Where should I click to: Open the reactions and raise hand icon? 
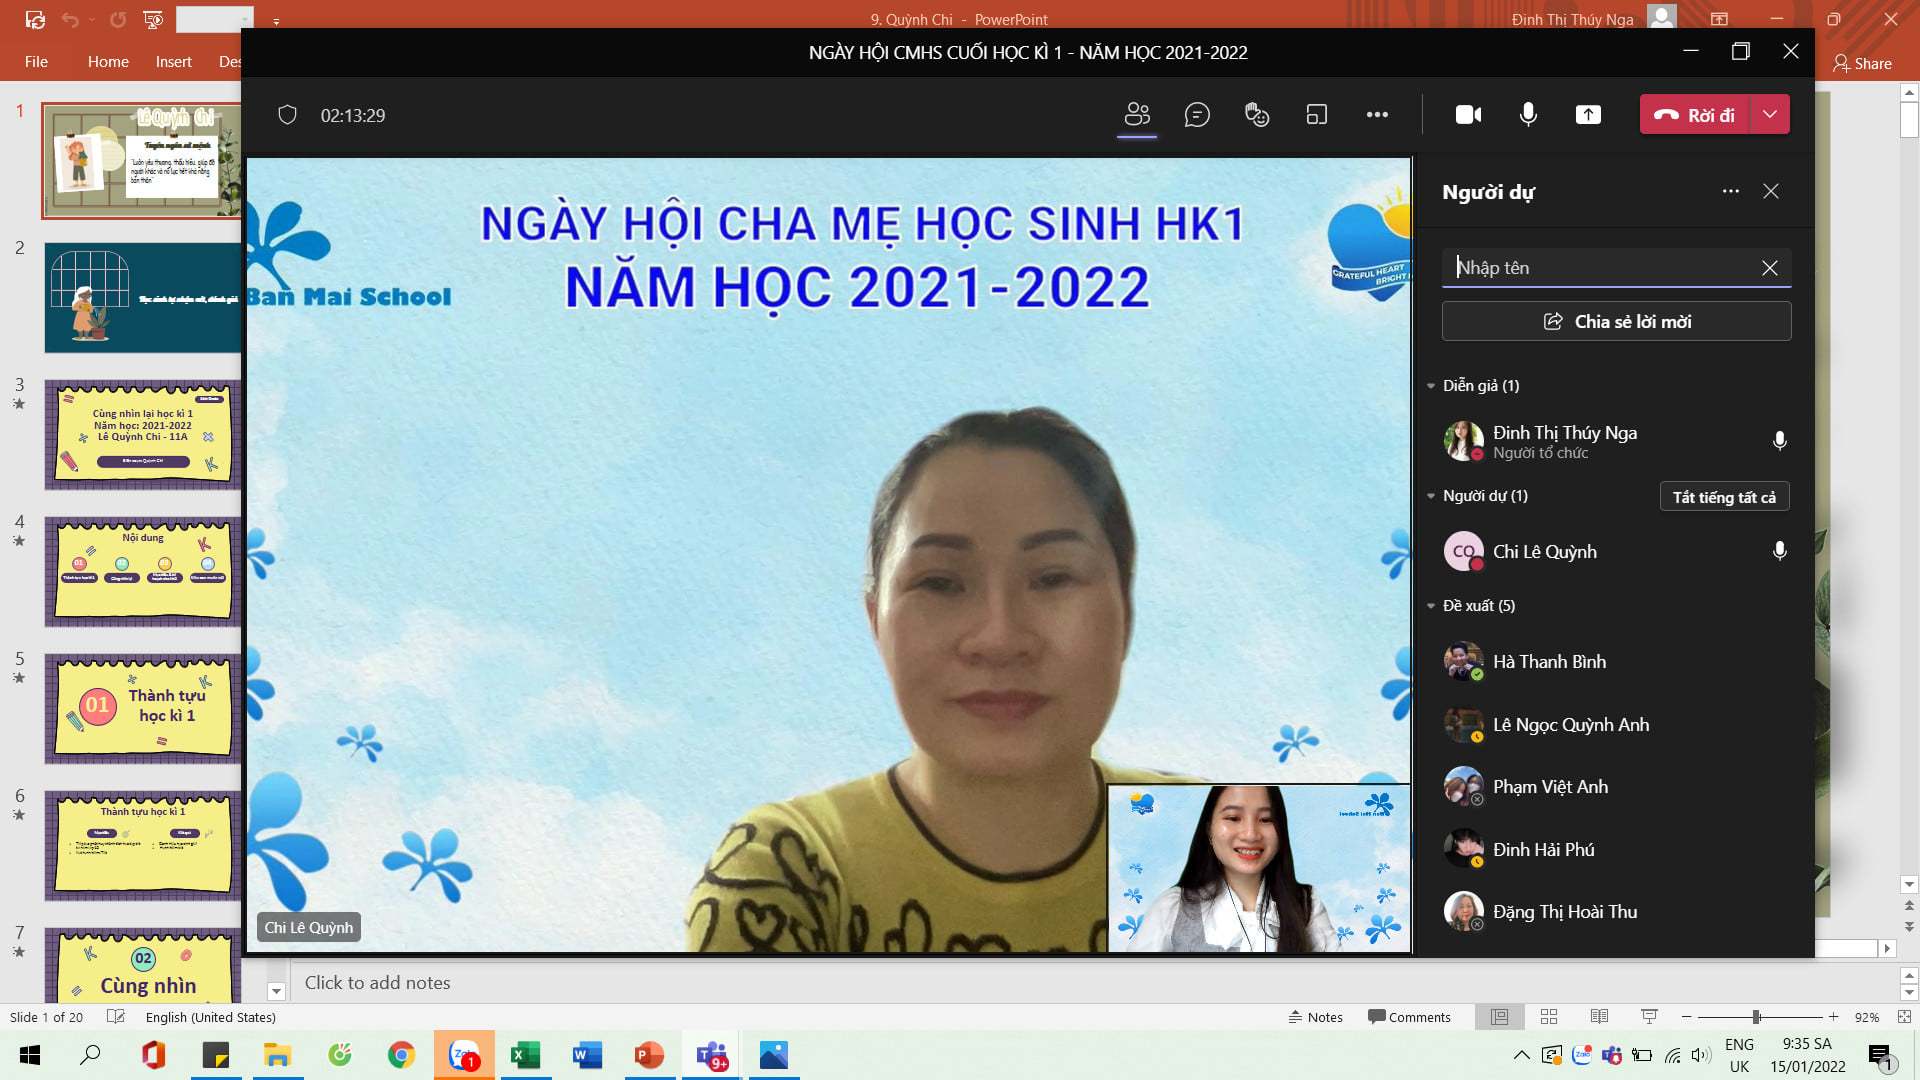tap(1257, 115)
